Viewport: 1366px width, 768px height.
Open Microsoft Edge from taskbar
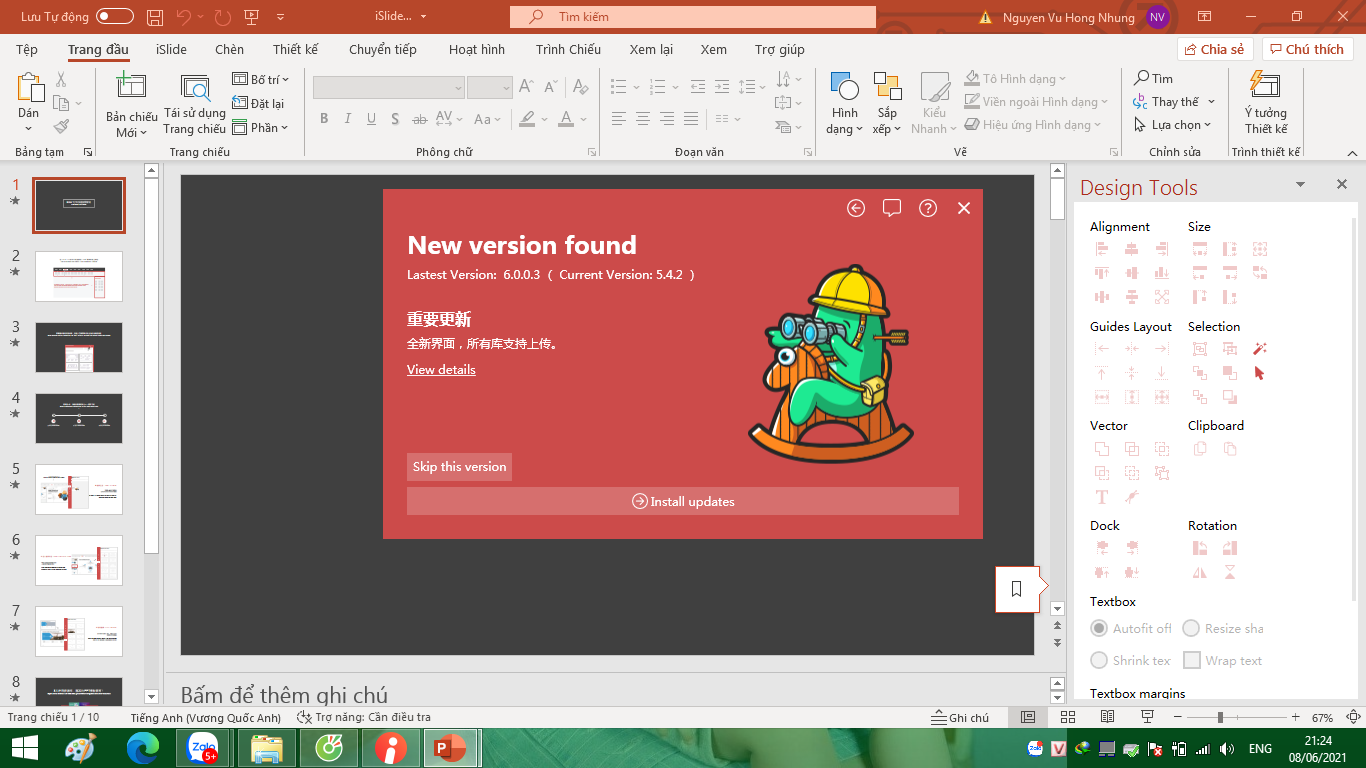click(143, 748)
